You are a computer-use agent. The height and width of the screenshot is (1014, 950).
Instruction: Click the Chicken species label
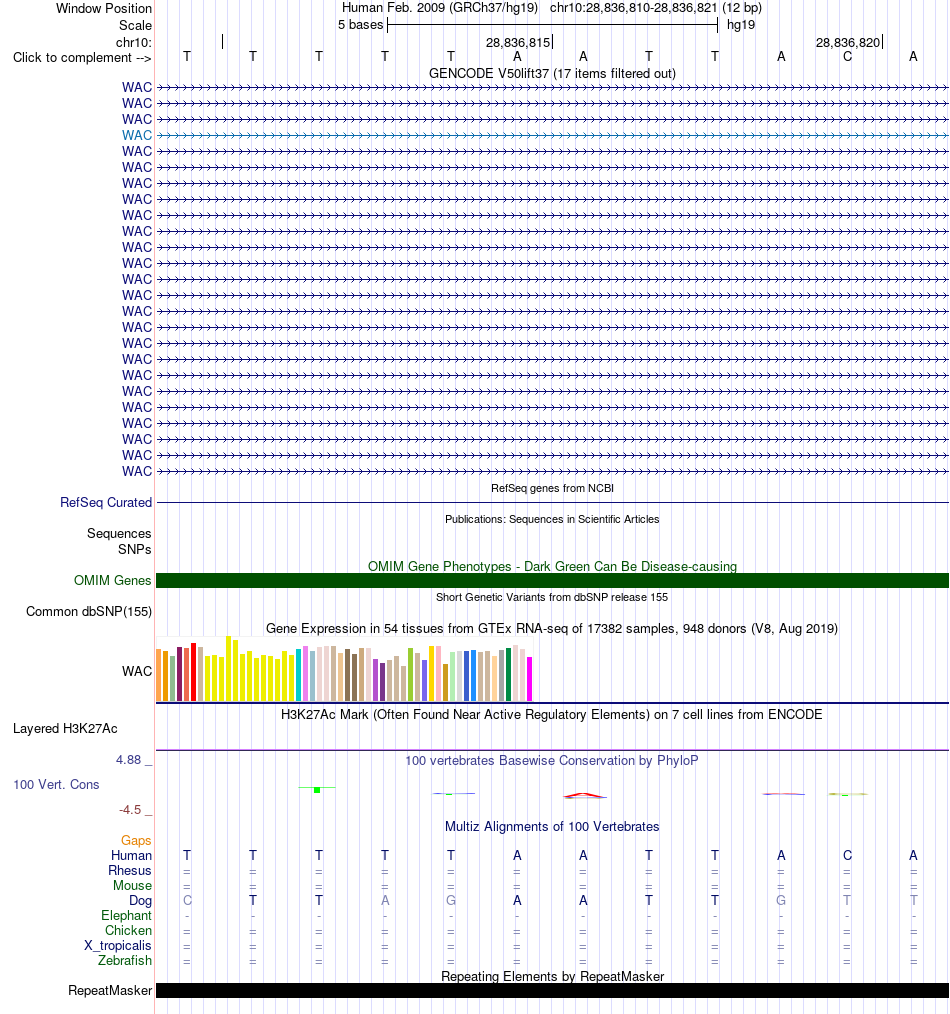[128, 931]
